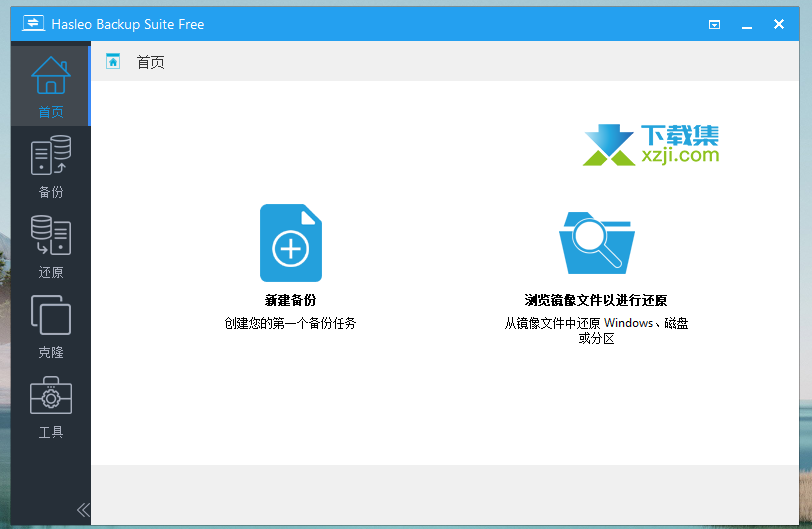Image resolution: width=812 pixels, height=529 pixels.
Task: Close the Hasleo Backup Suite window
Action: click(x=779, y=24)
